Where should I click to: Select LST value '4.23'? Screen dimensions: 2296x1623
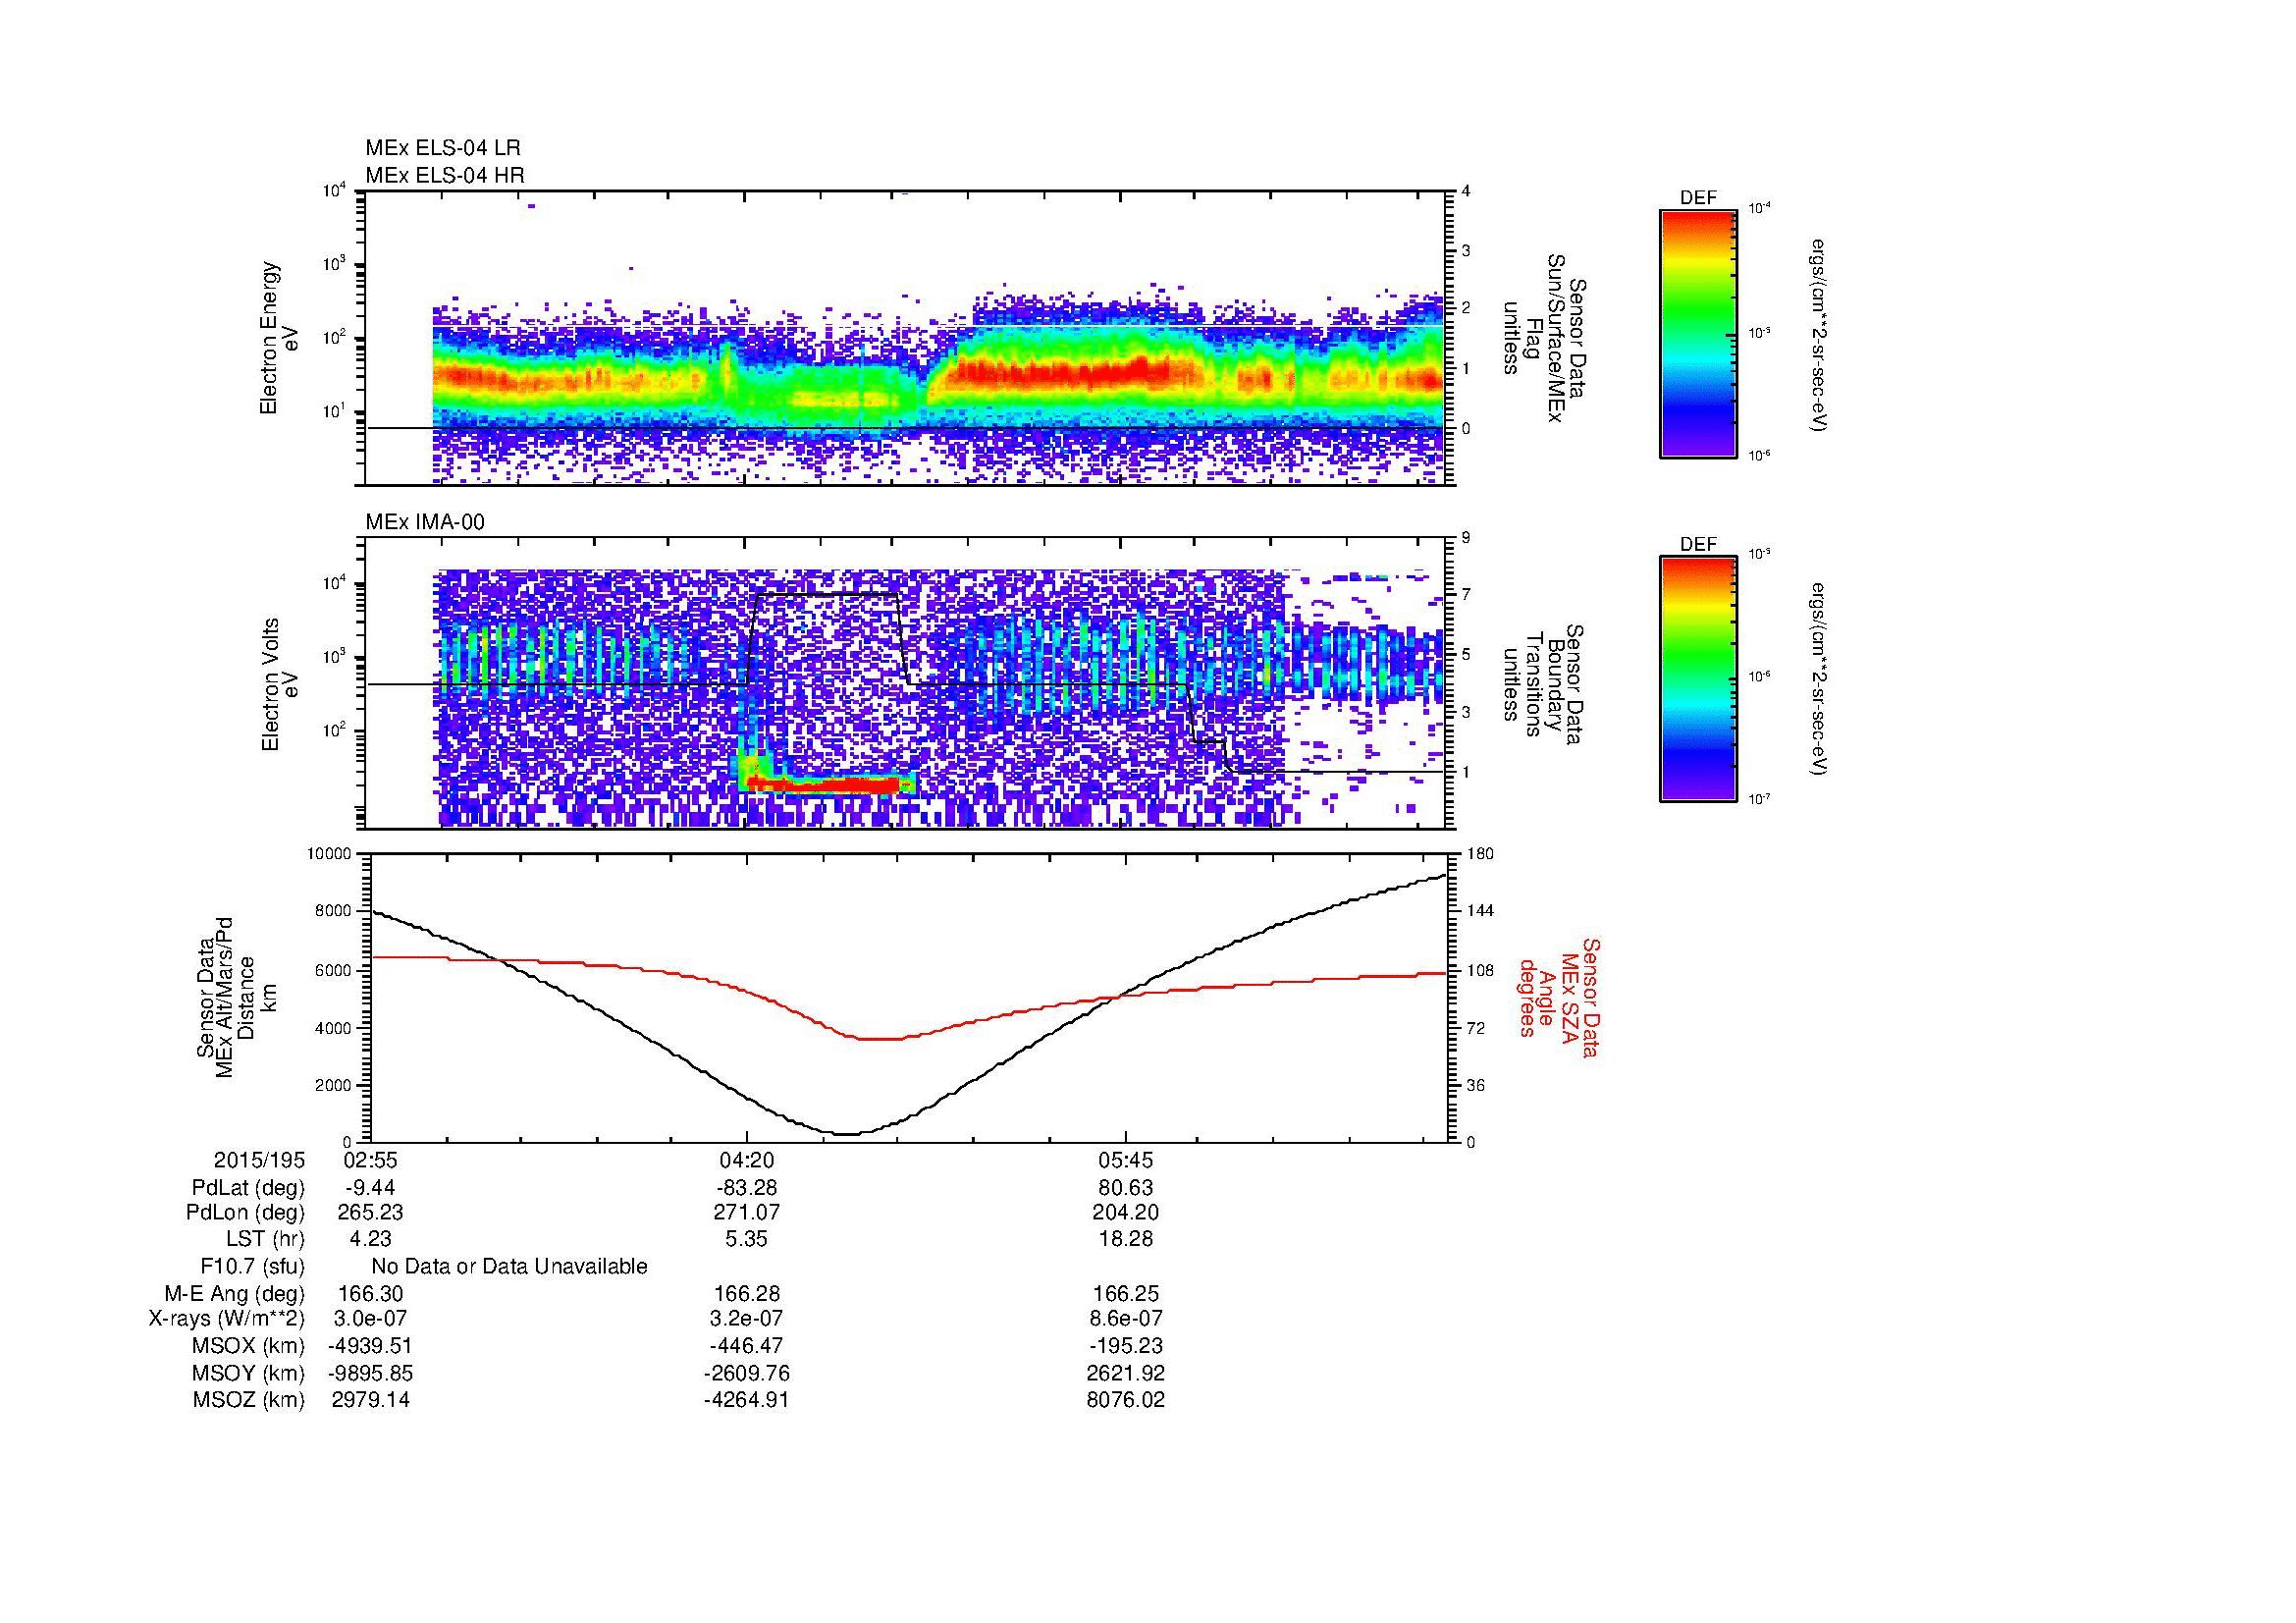pos(370,1238)
